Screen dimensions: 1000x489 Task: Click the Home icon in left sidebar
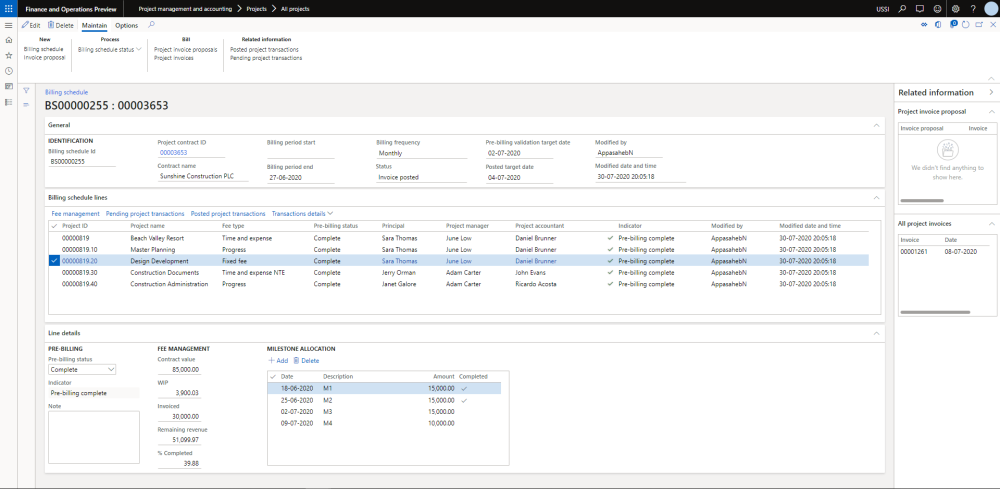[9, 39]
